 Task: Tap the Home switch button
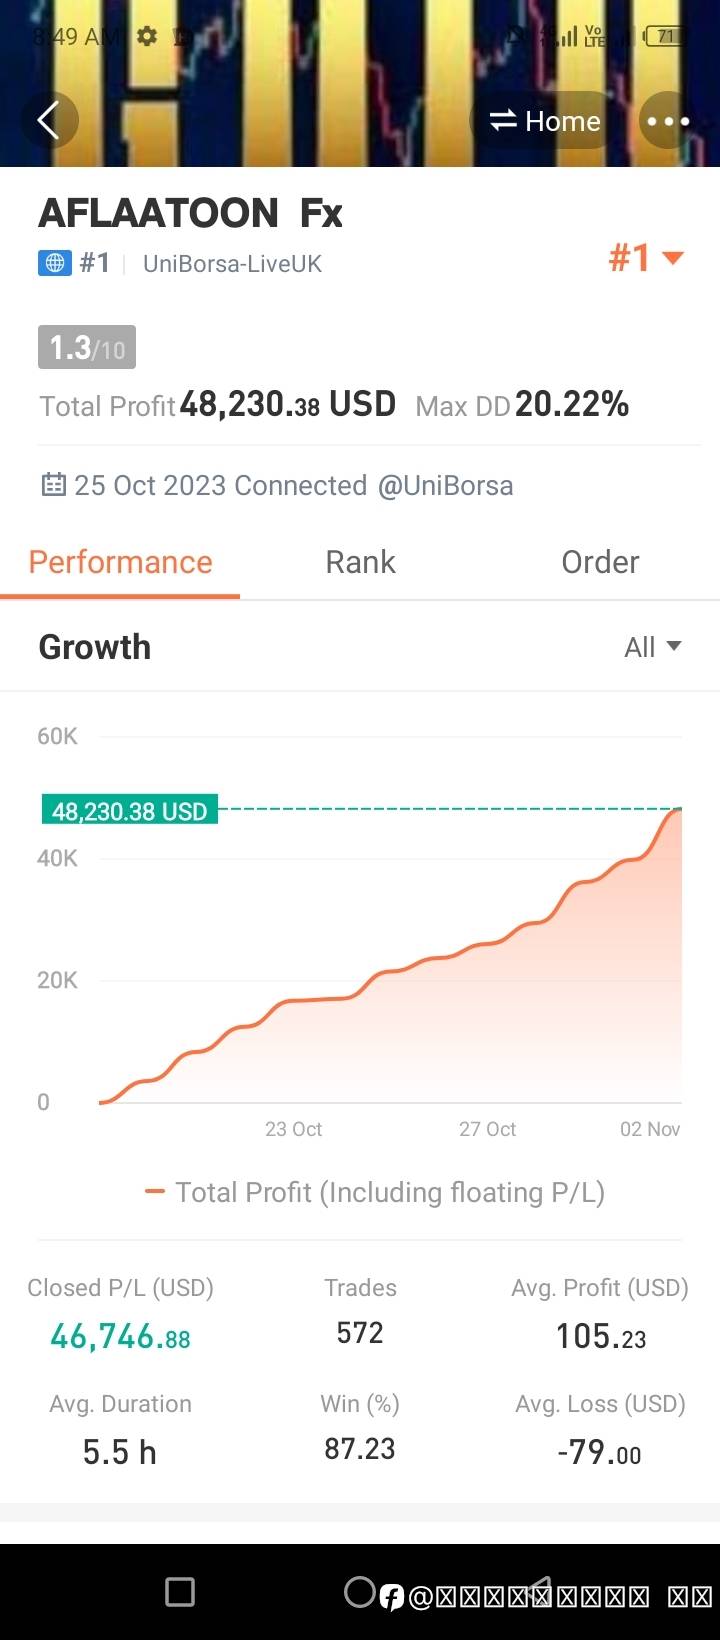545,121
